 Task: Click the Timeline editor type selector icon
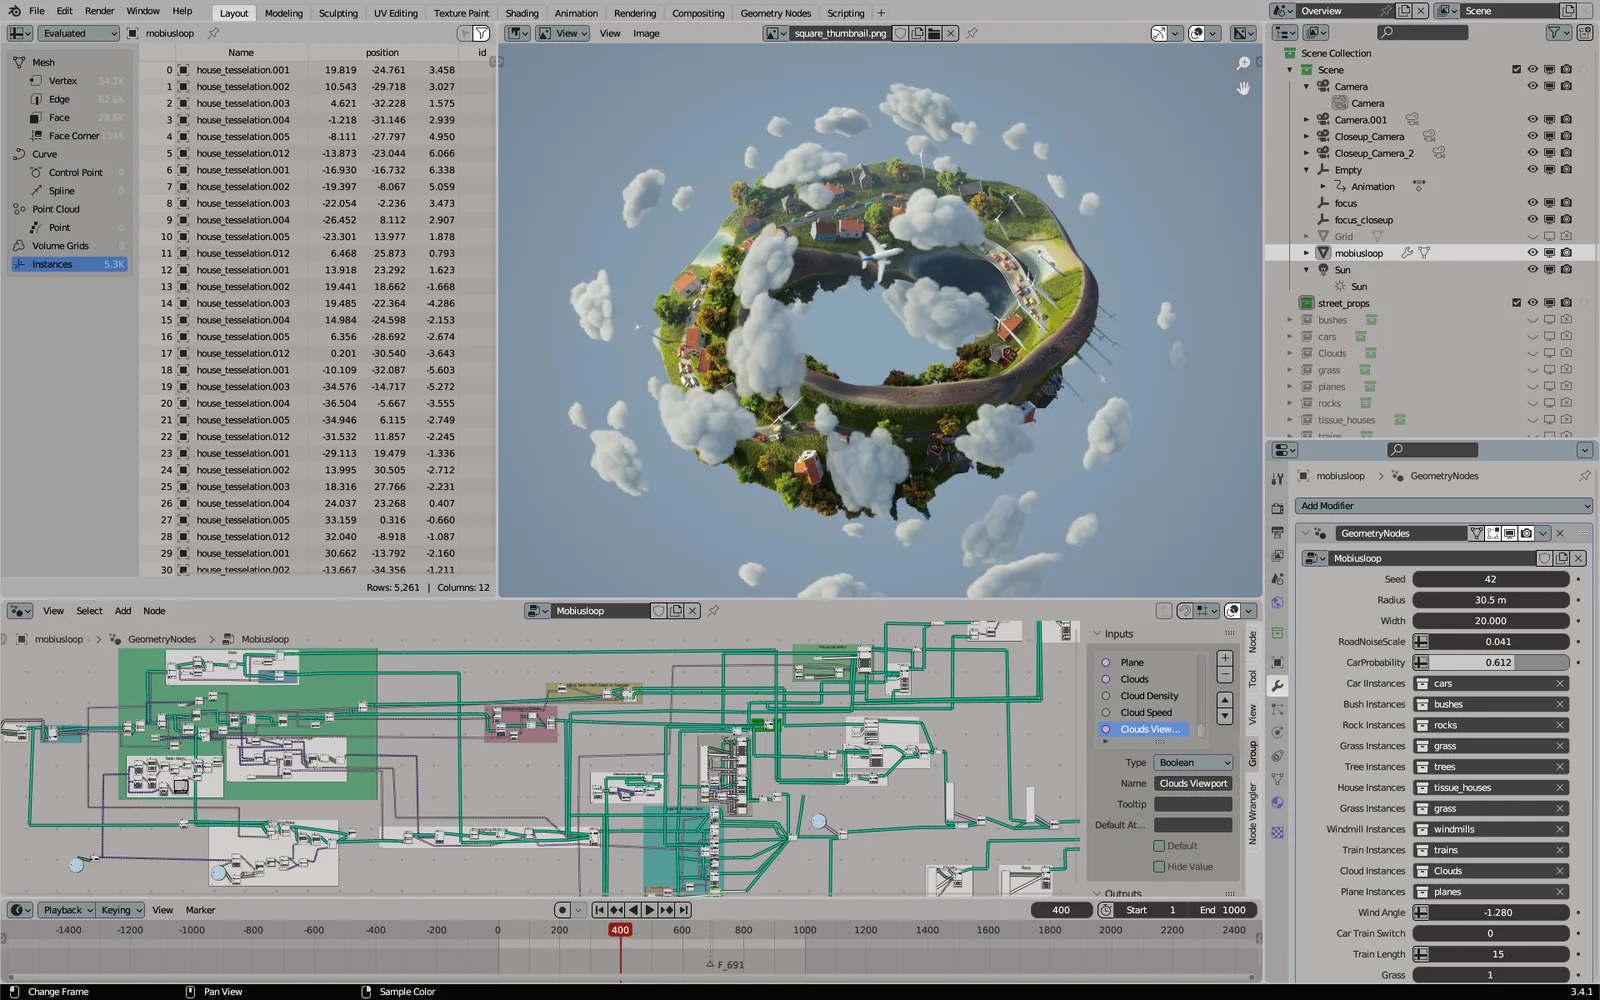point(18,910)
